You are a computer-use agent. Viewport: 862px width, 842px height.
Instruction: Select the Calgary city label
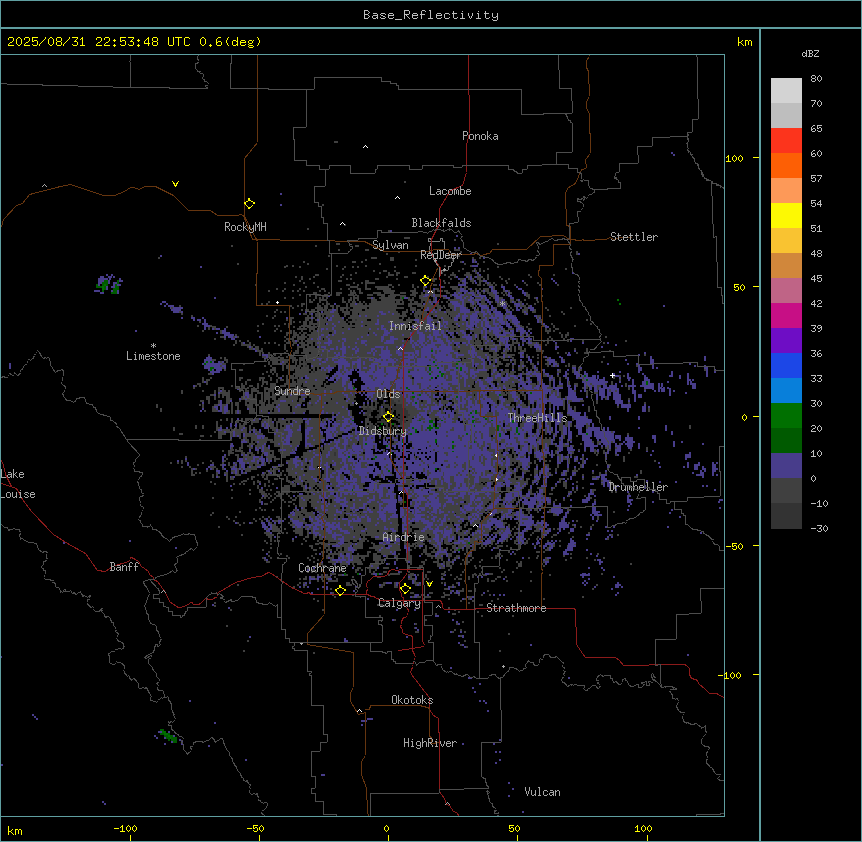pos(399,603)
